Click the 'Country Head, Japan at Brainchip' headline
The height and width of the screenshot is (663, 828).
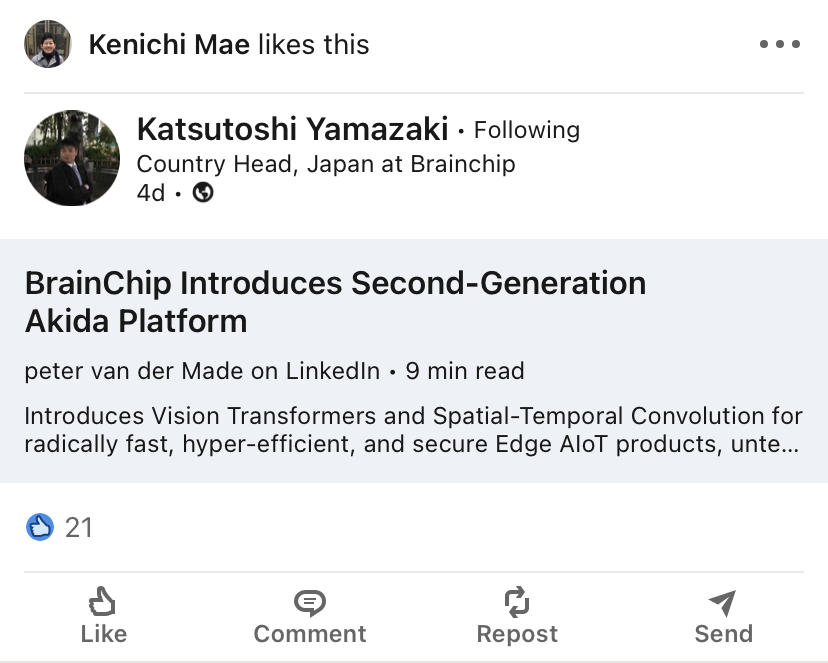click(325, 163)
